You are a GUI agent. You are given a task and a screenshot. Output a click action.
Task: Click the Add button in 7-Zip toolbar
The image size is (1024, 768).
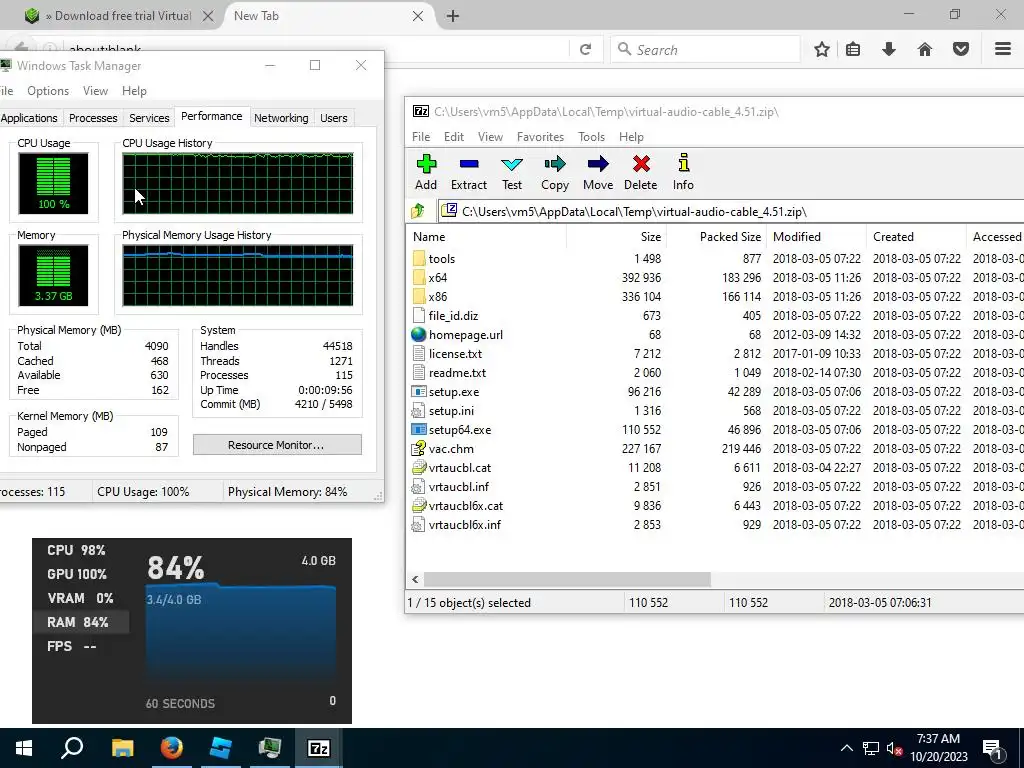click(426, 172)
